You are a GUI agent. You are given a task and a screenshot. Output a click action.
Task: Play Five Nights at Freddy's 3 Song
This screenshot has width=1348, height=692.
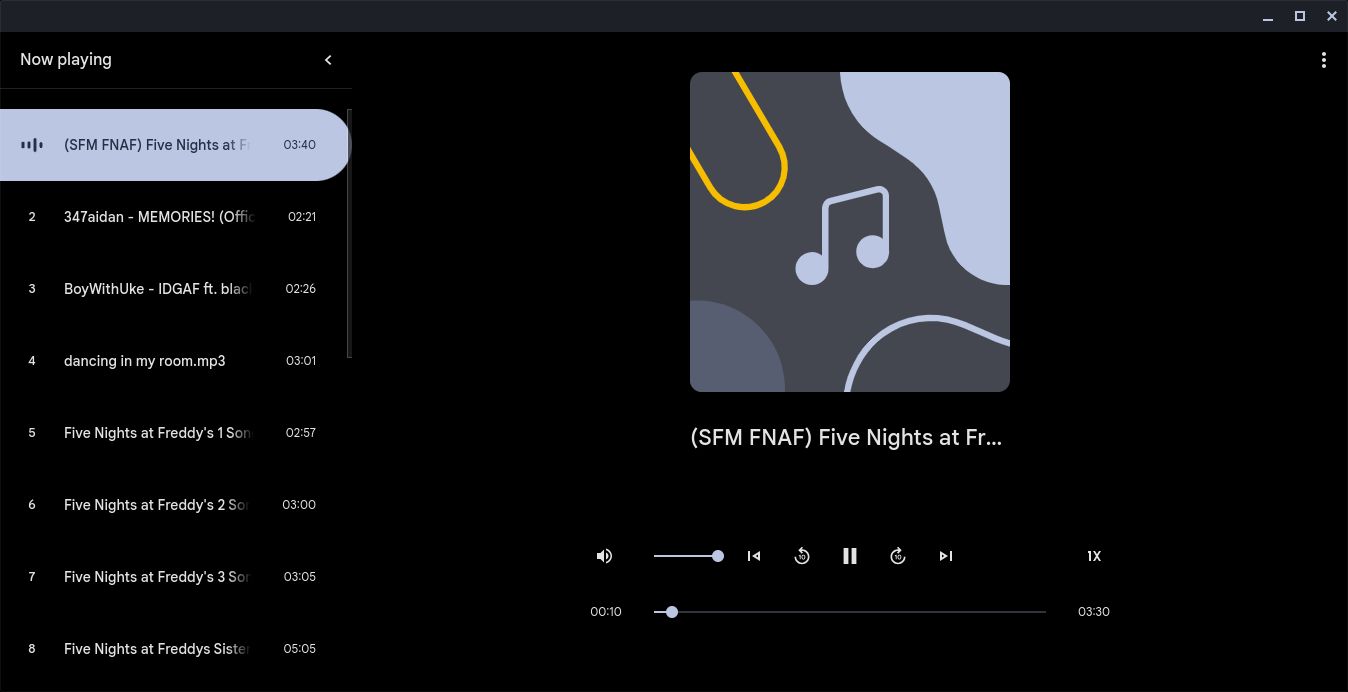click(175, 577)
